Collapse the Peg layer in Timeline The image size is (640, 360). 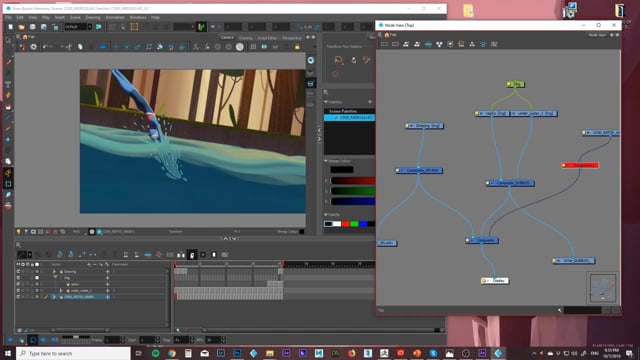pos(55,278)
